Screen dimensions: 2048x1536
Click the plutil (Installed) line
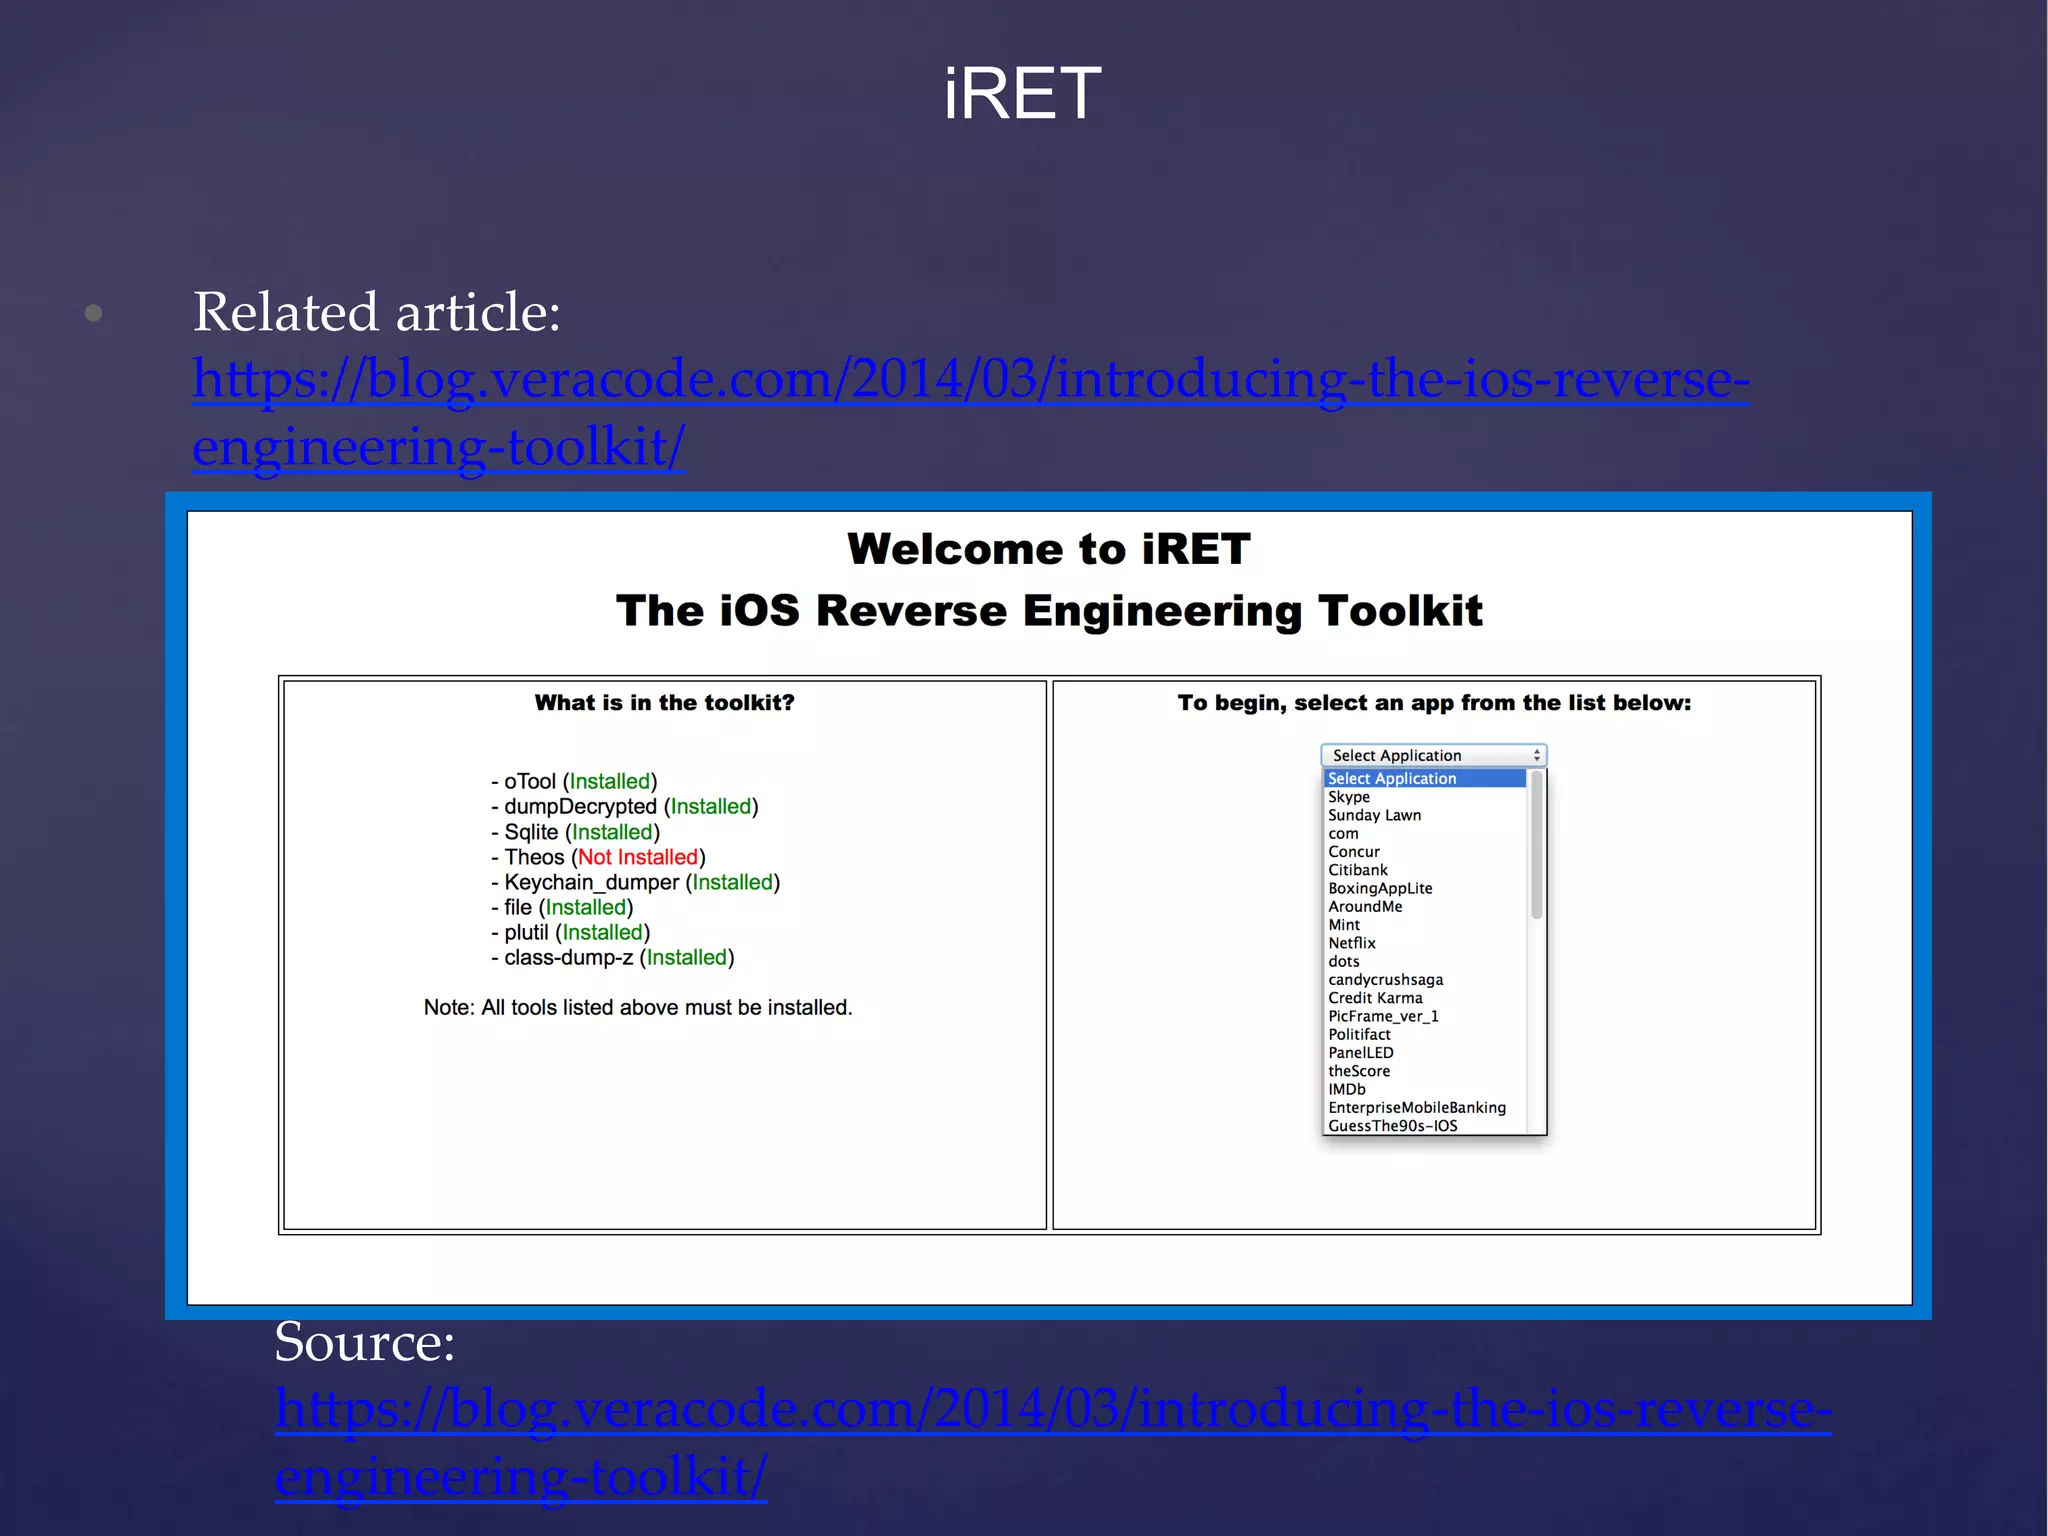pyautogui.click(x=570, y=932)
